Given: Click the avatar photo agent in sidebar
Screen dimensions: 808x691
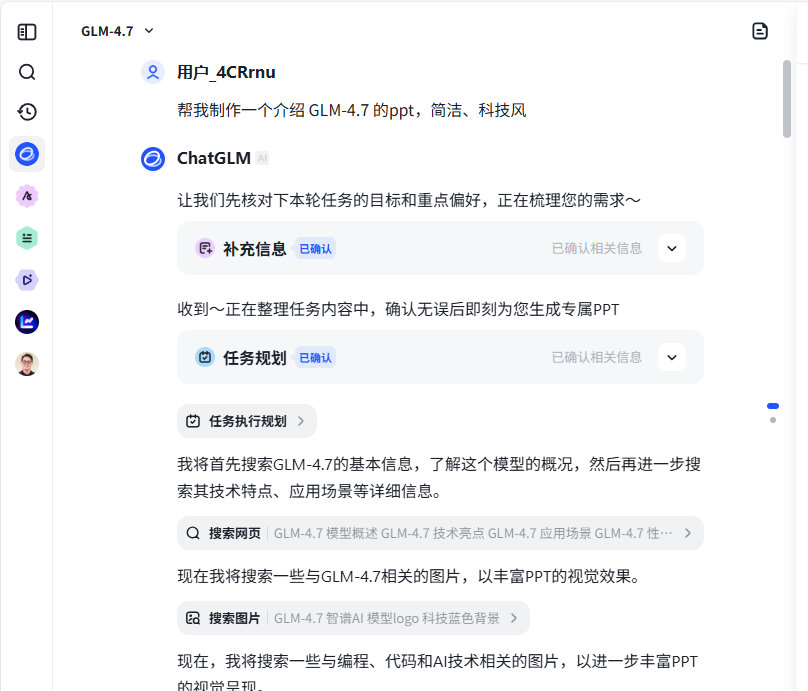Looking at the screenshot, I should 27,364.
